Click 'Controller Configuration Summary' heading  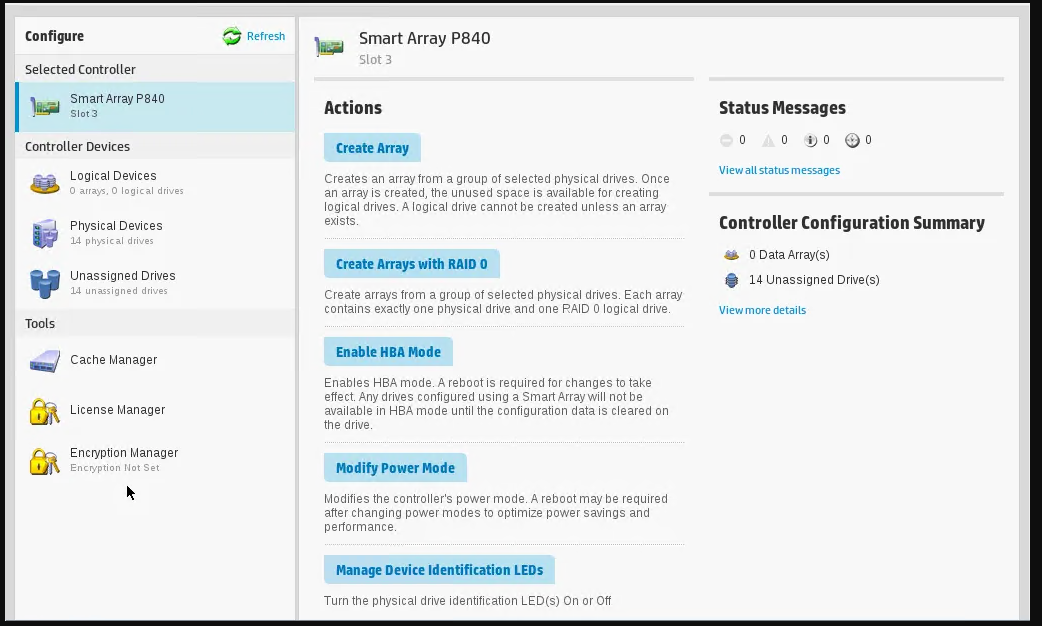point(852,223)
